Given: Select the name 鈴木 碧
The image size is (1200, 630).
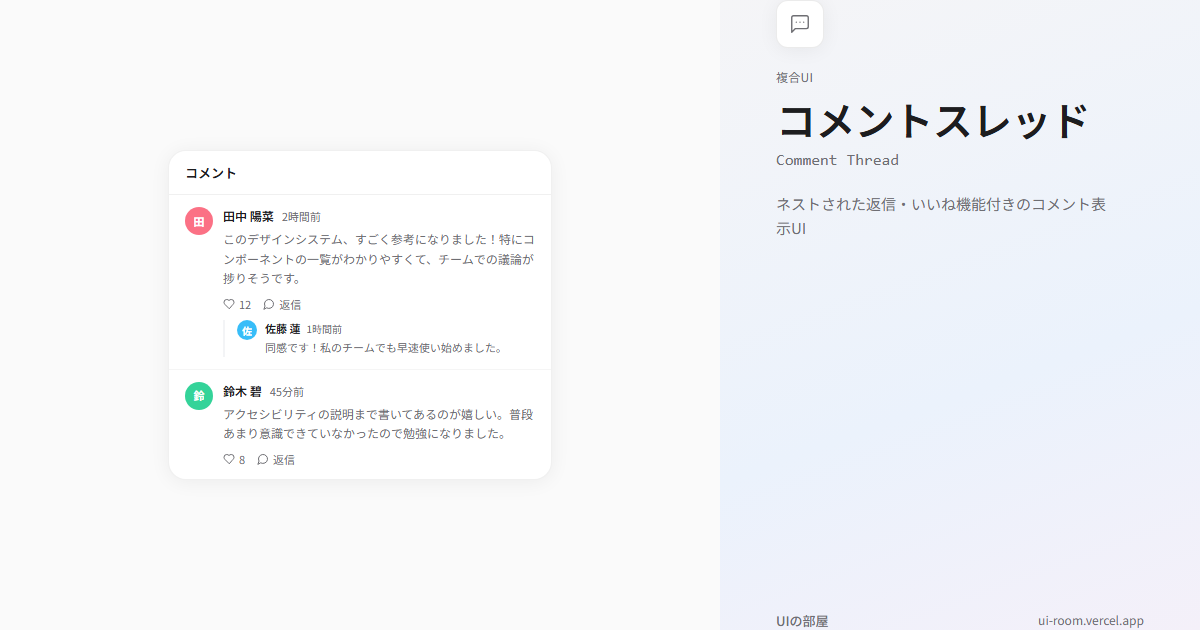Looking at the screenshot, I should 242,392.
